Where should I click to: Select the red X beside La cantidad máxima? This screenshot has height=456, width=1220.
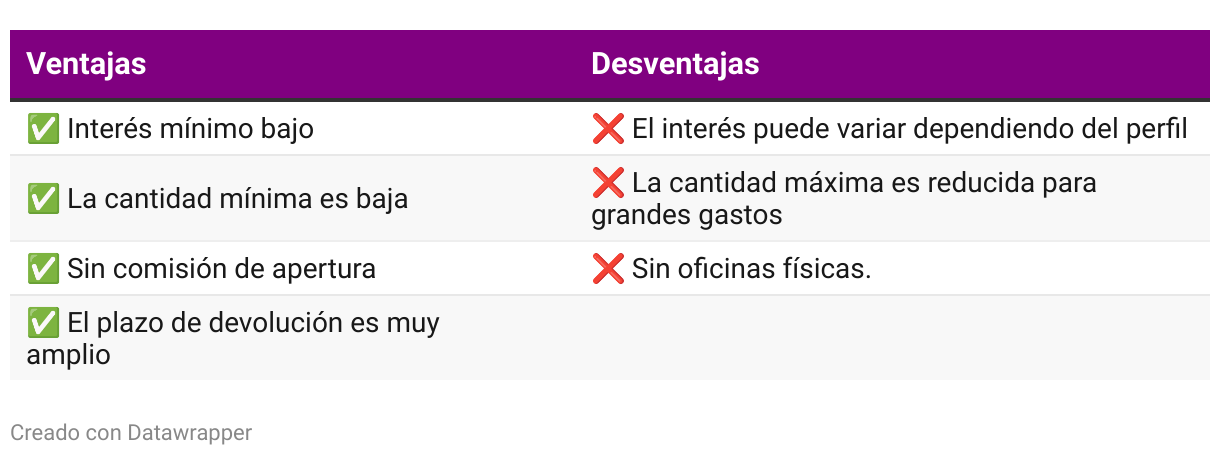click(608, 183)
